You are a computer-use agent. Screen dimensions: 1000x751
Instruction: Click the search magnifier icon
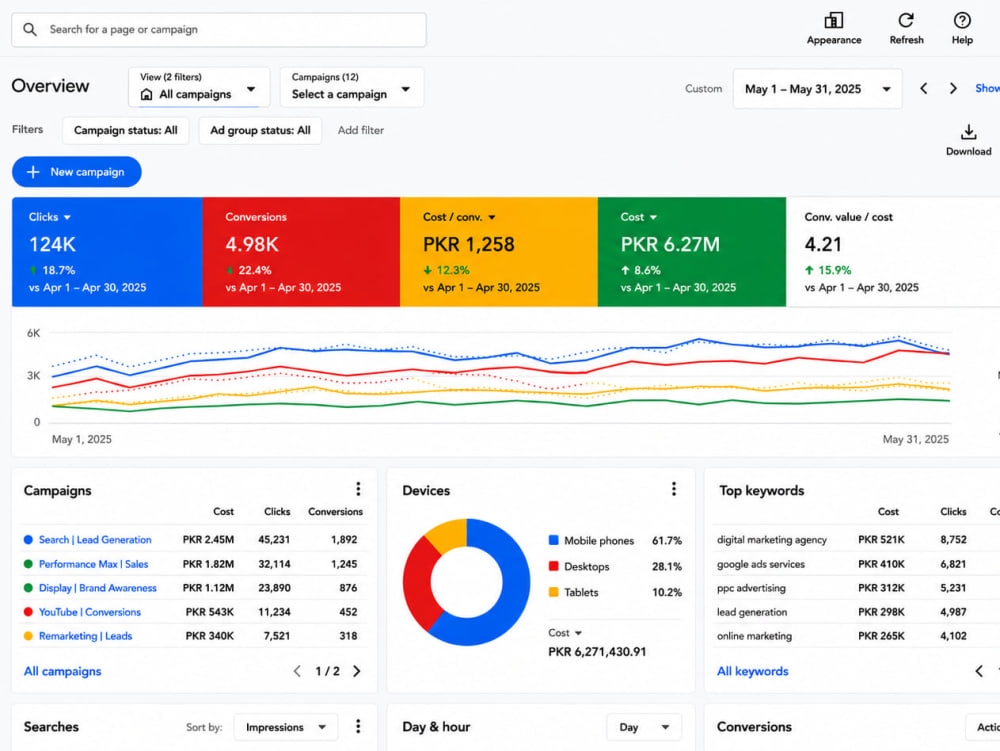(29, 29)
